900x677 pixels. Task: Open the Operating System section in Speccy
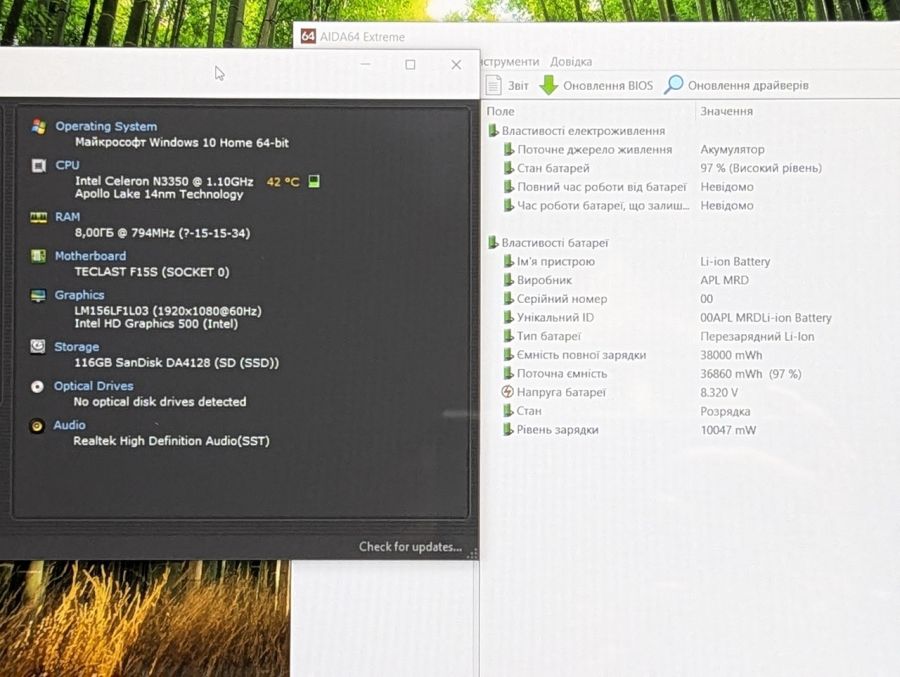coord(106,126)
